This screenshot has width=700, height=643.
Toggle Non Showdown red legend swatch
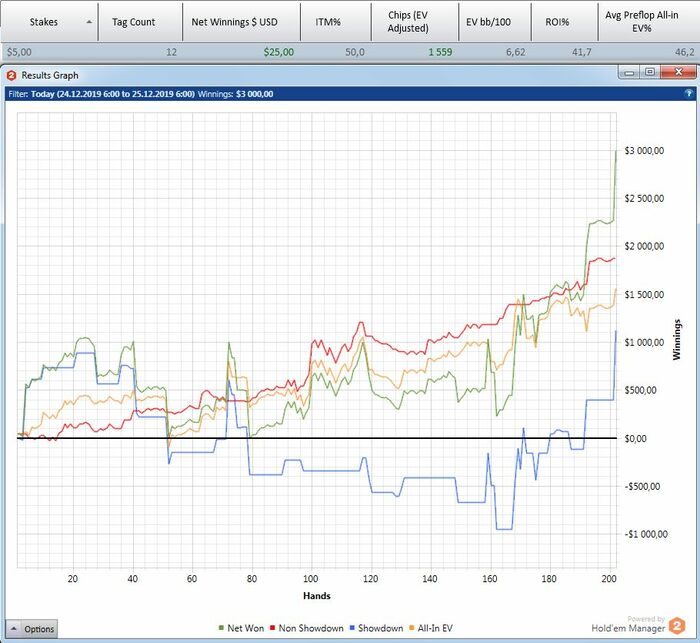pyautogui.click(x=272, y=628)
